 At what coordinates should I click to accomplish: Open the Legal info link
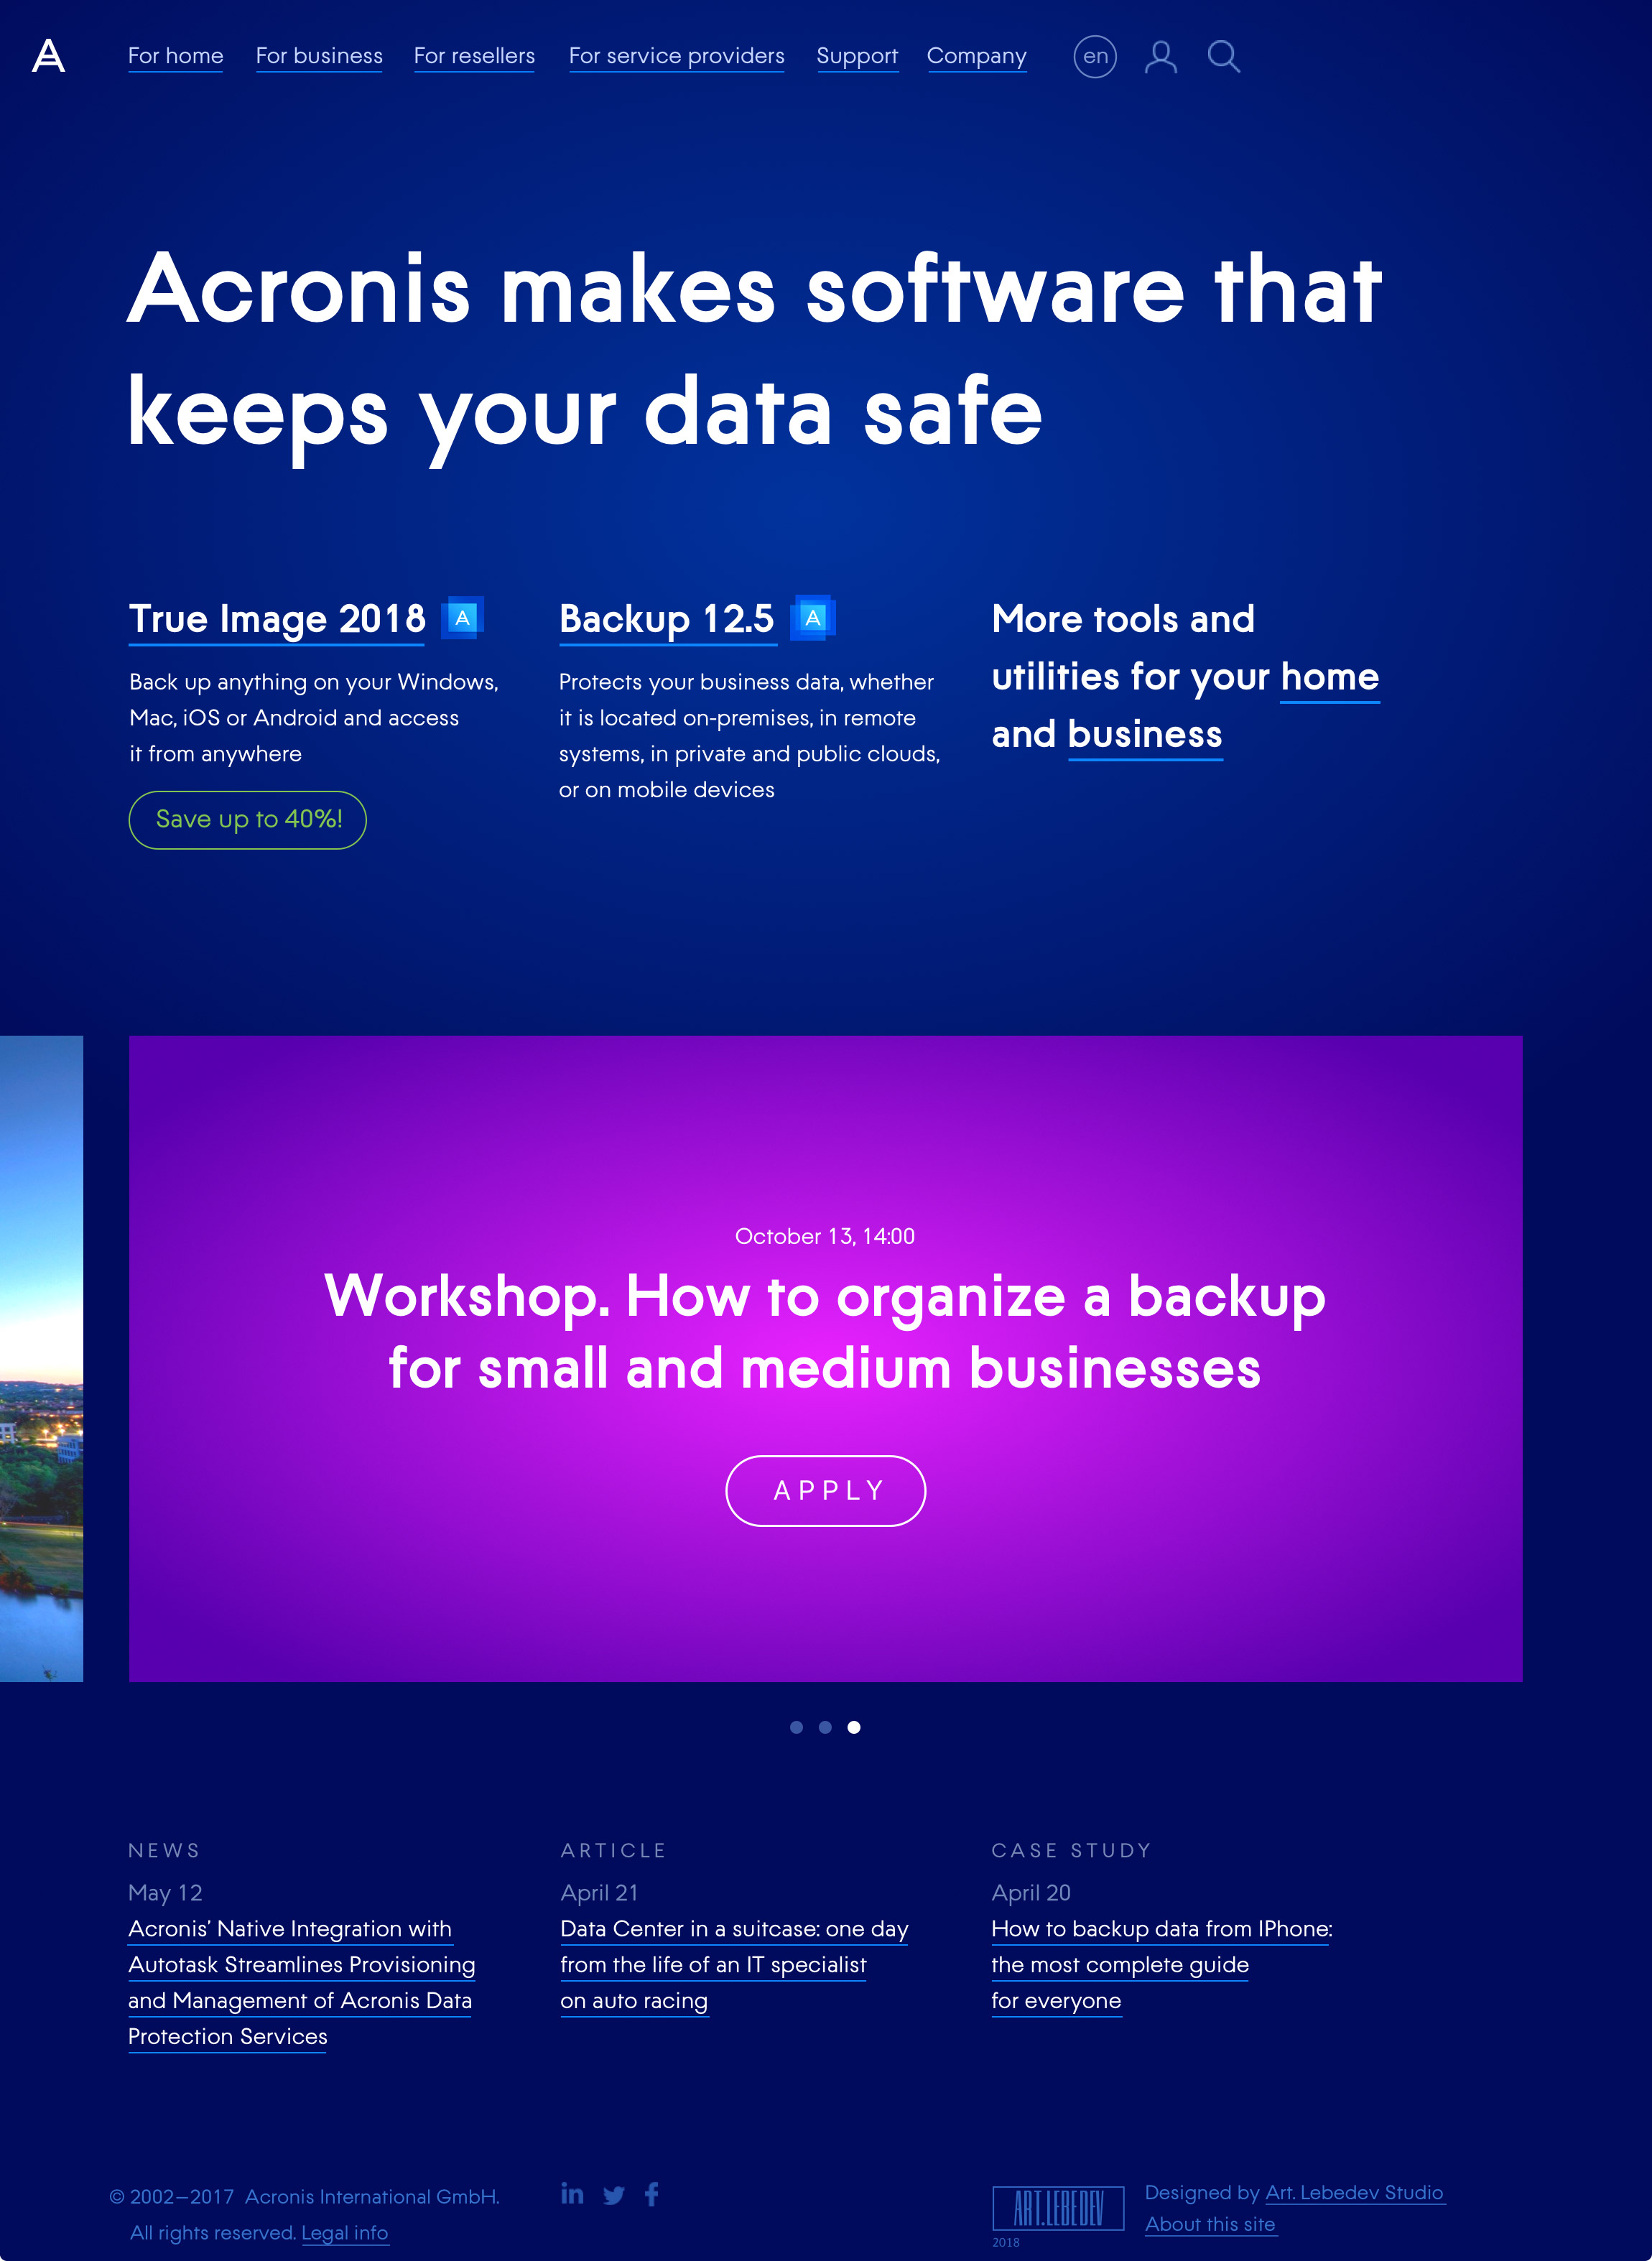point(345,2233)
